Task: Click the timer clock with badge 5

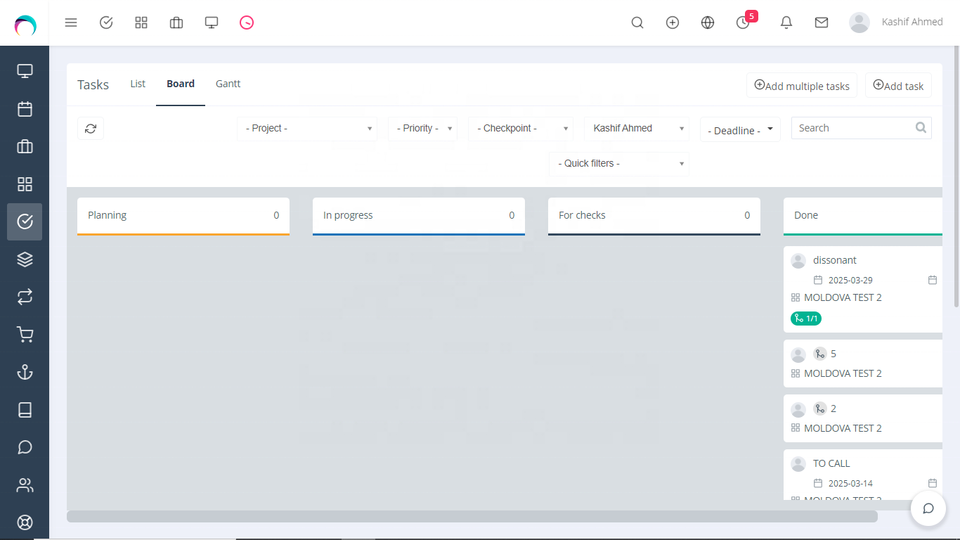Action: 743,22
